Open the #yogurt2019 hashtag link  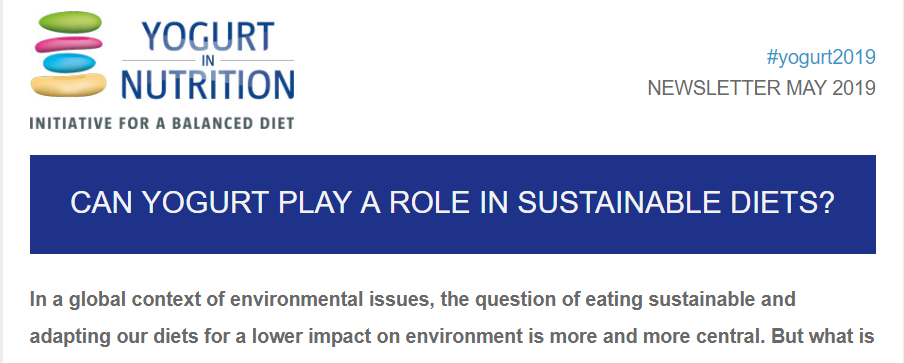pyautogui.click(x=821, y=57)
